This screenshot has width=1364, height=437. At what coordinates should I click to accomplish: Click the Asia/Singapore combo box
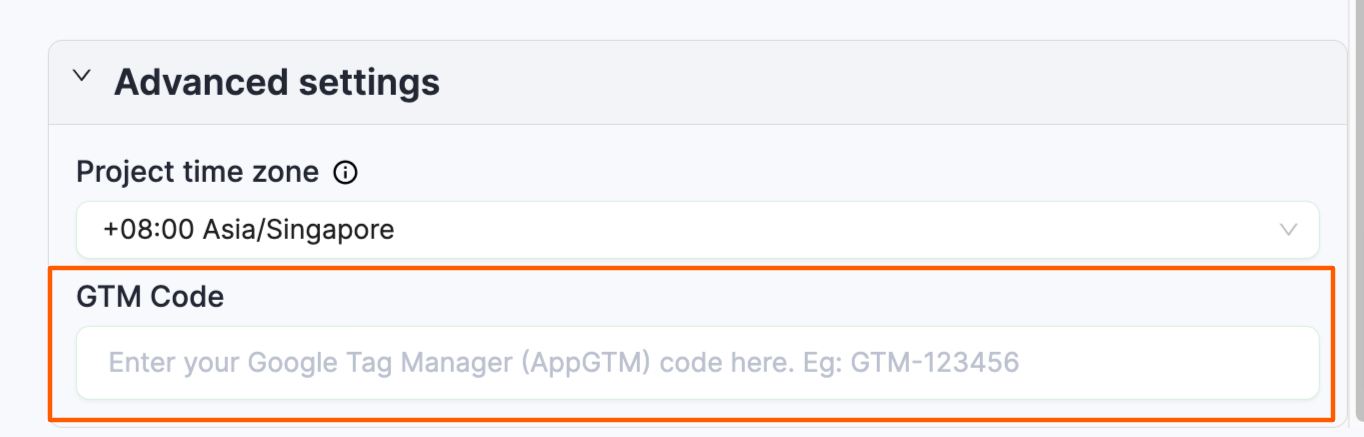click(x=697, y=230)
